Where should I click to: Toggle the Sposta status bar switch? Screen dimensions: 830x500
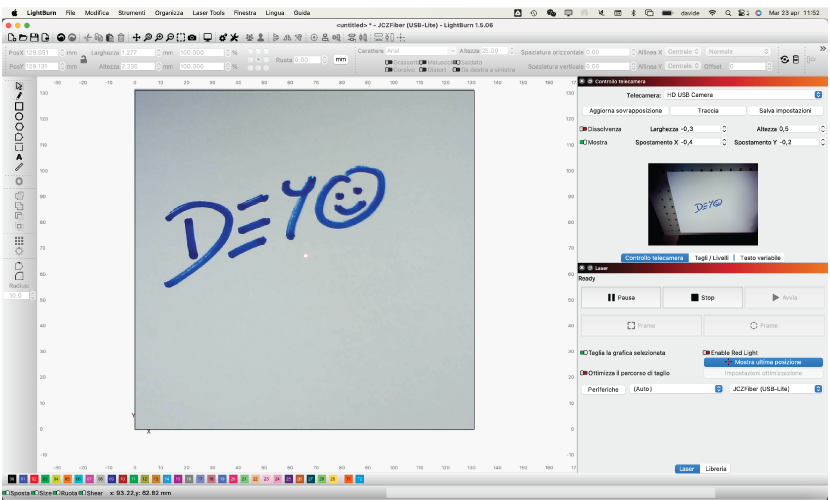tap(6, 493)
